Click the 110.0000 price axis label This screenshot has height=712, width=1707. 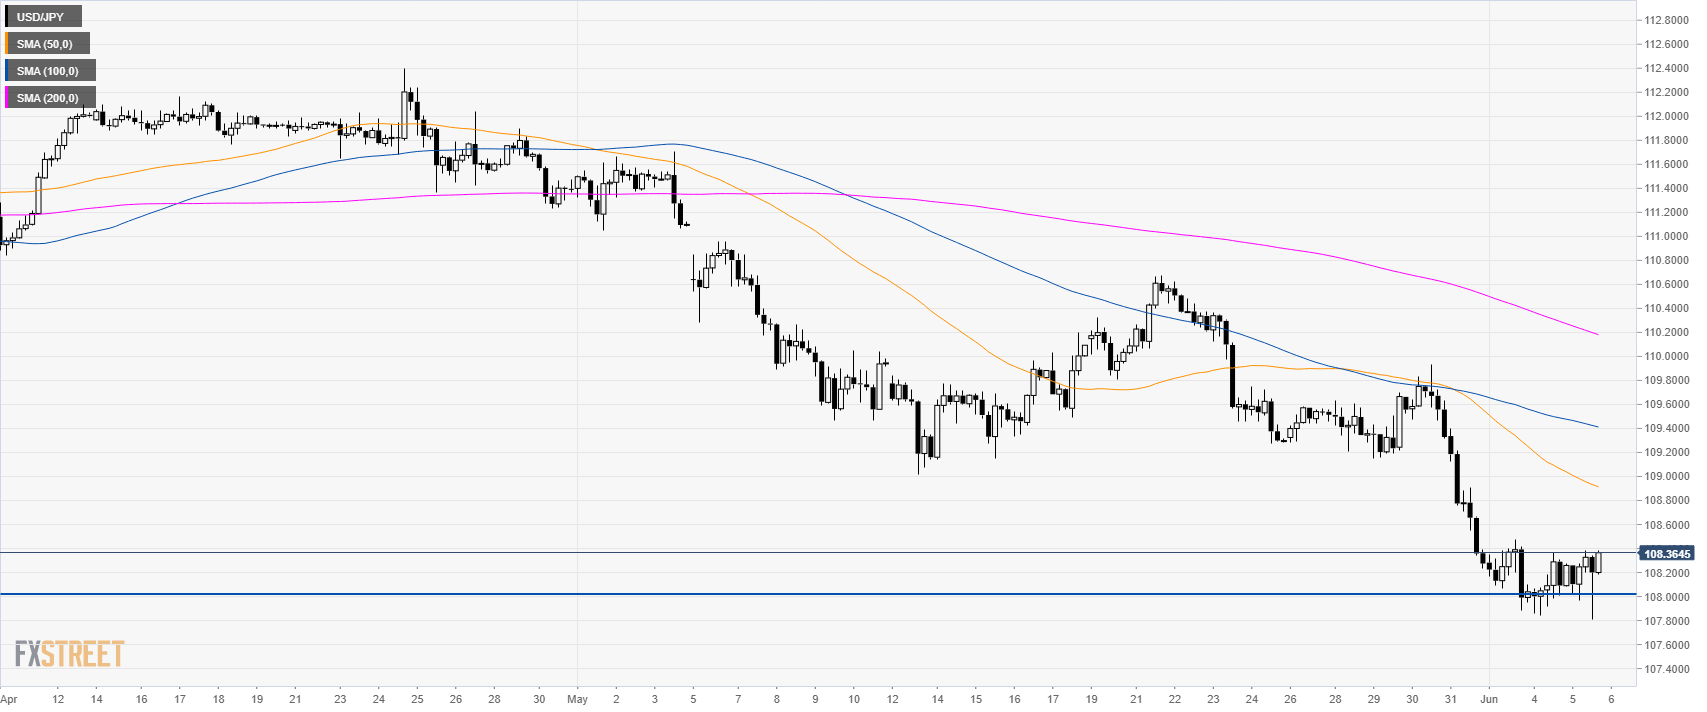click(x=1667, y=356)
